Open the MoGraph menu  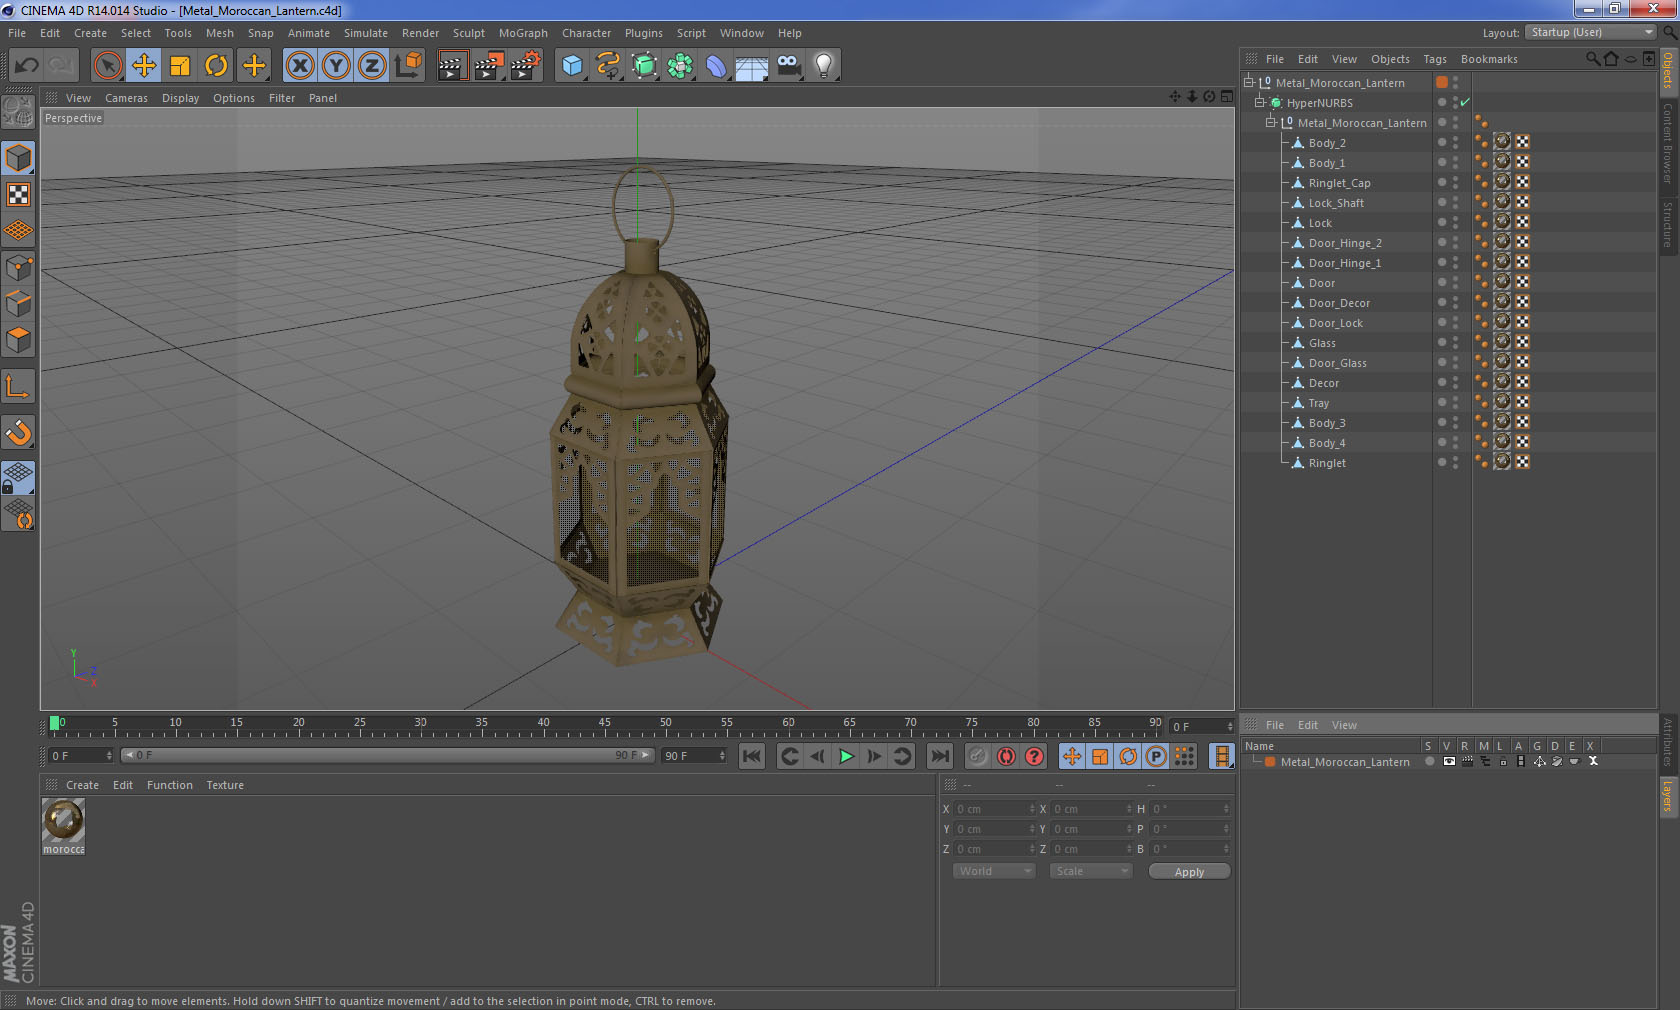click(x=523, y=33)
